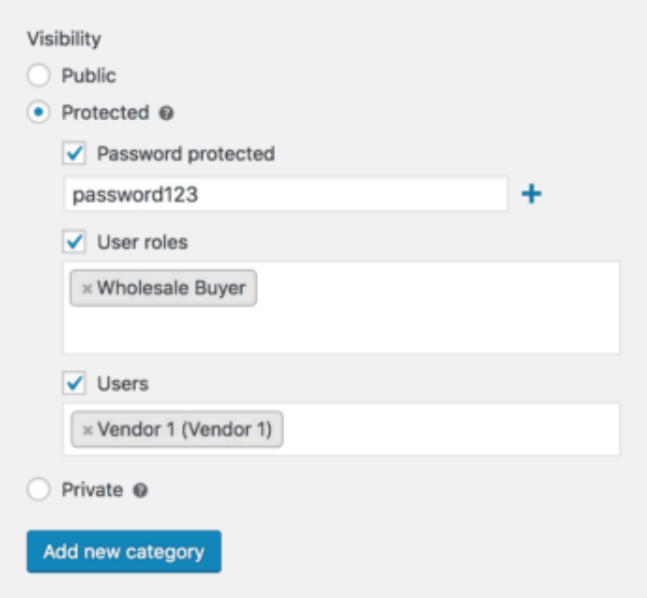Click inside the Users selection box
The width and height of the screenshot is (647, 598).
coord(450,430)
